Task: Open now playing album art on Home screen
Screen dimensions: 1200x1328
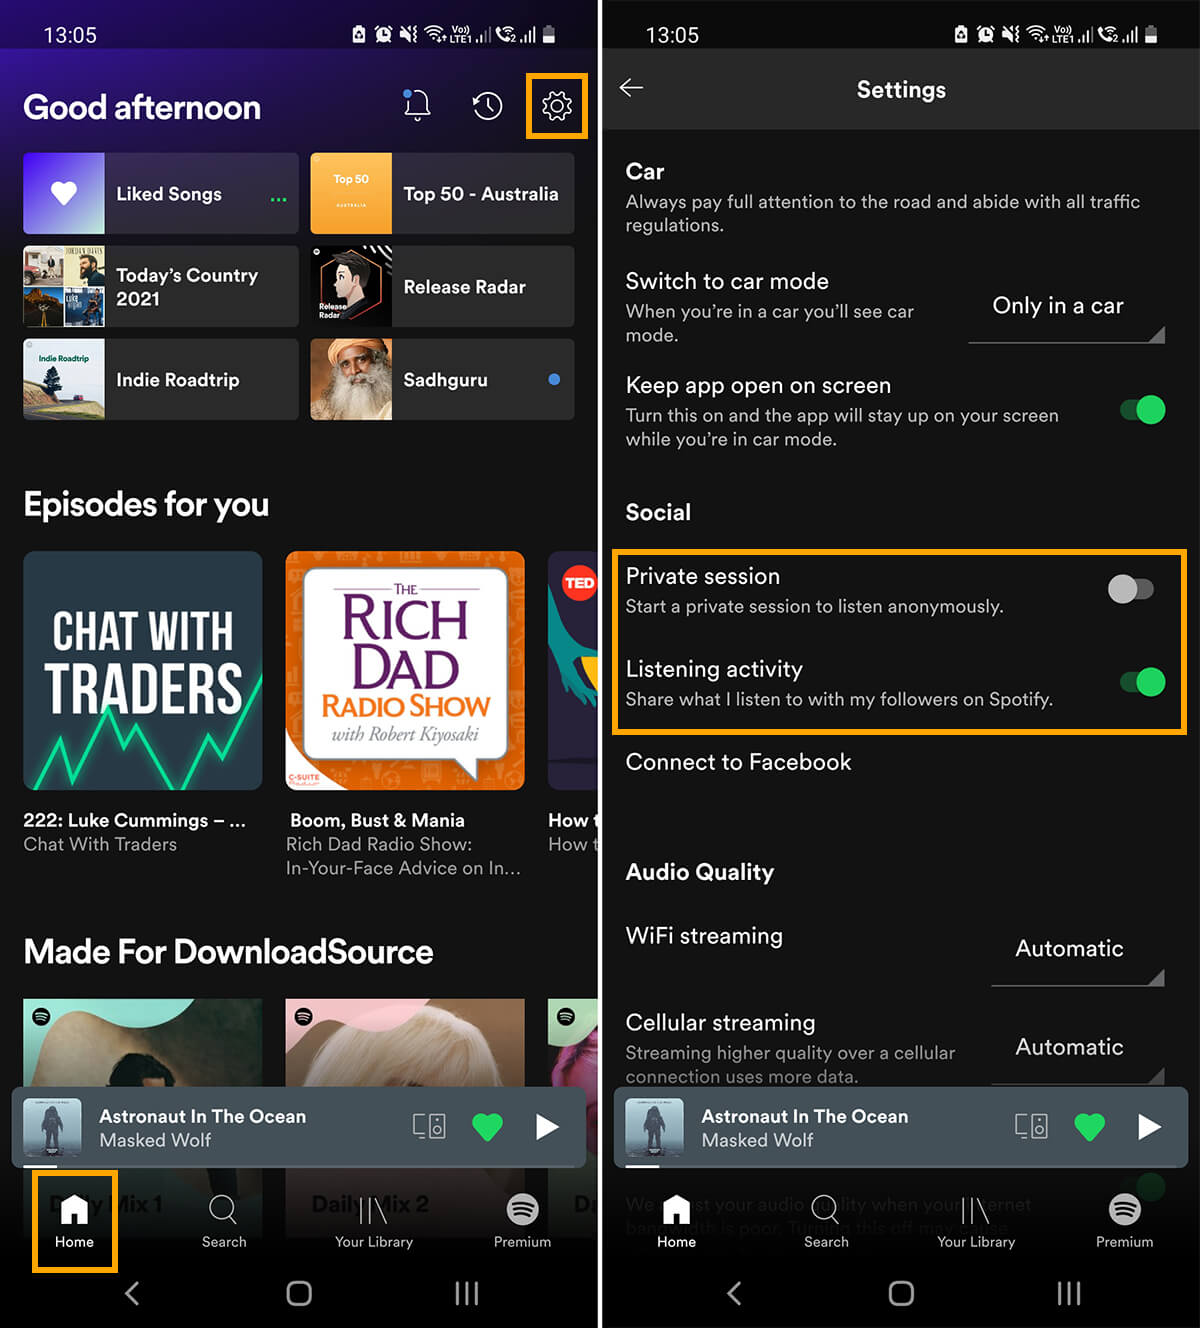Action: click(52, 1127)
